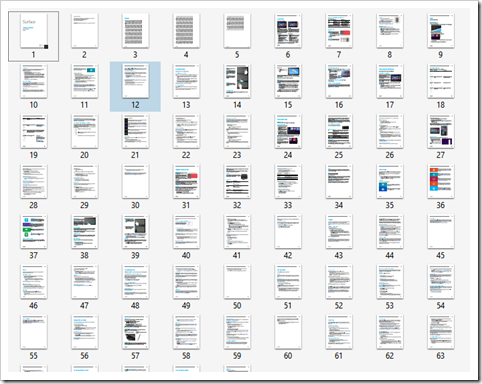Select the page 47 thumbnail
This screenshot has height=384, width=482.
85,282
